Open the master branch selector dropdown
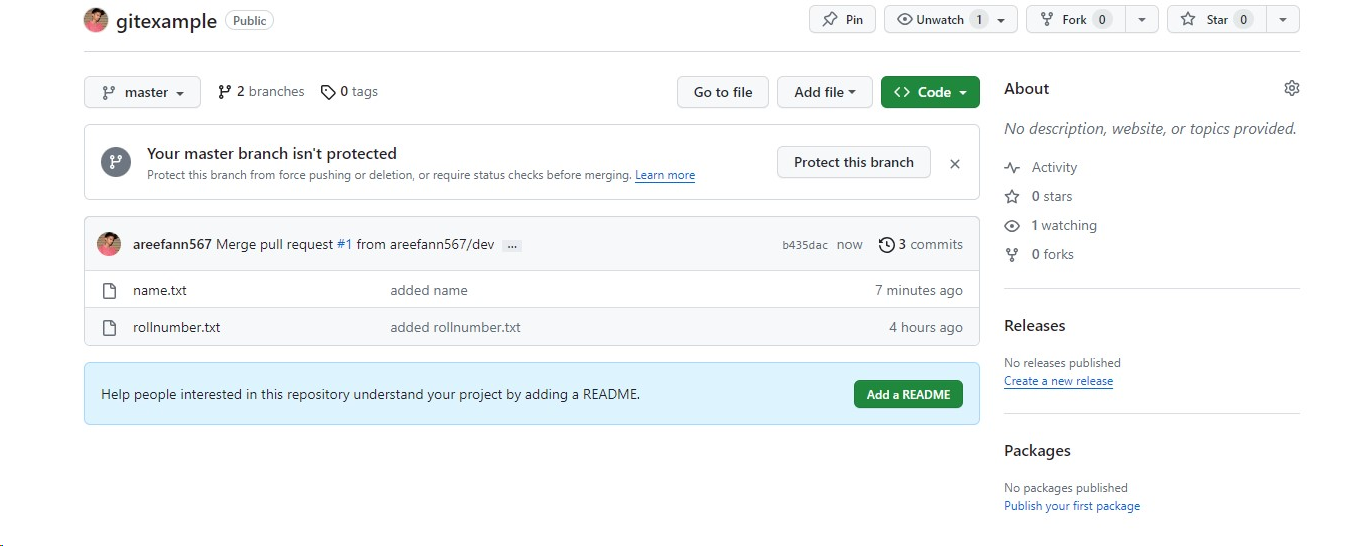This screenshot has height=546, width=1353. (x=142, y=92)
